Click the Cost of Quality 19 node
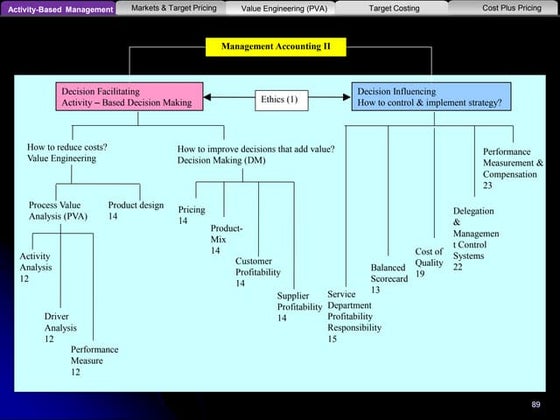560x420 pixels. point(429,262)
